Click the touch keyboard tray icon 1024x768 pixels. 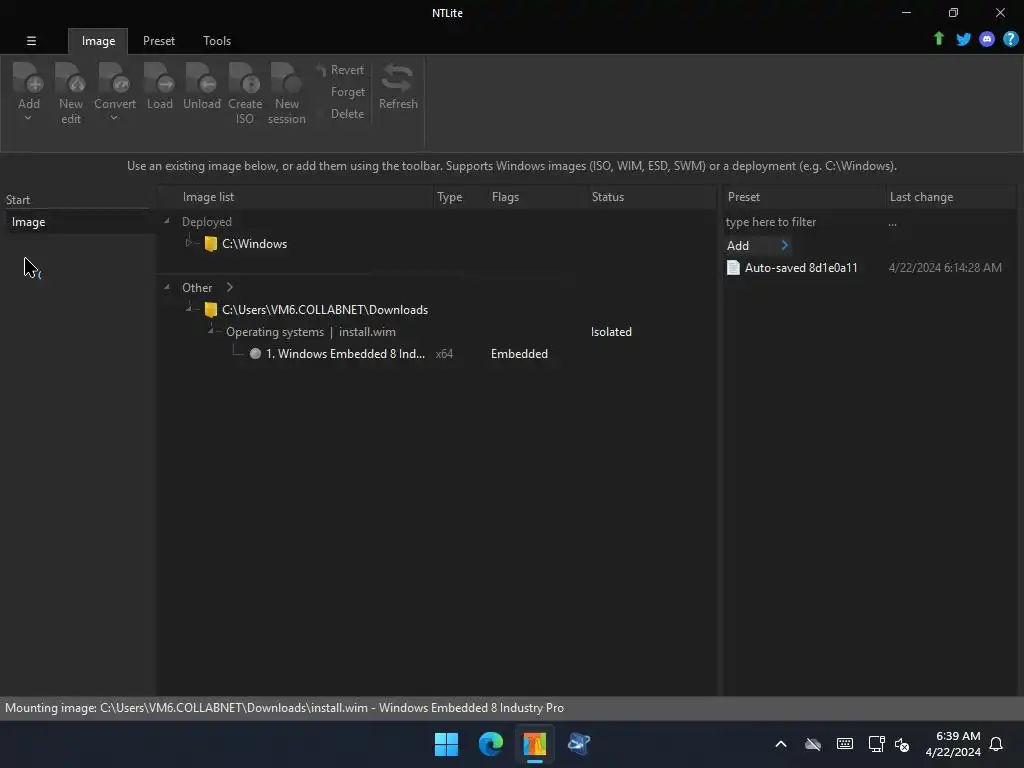(844, 744)
